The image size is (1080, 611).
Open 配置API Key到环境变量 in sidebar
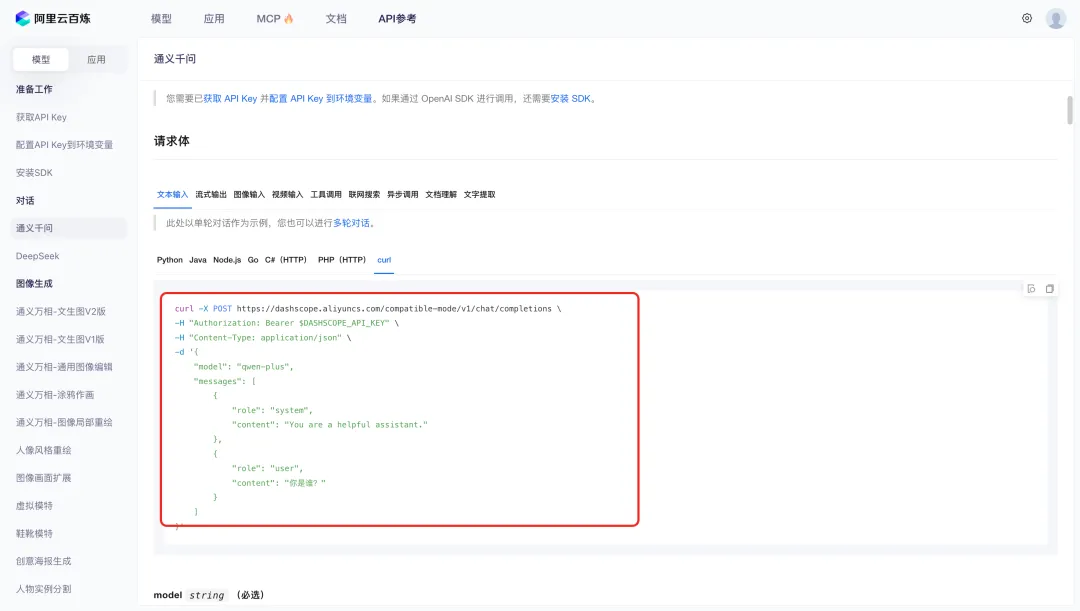point(64,145)
